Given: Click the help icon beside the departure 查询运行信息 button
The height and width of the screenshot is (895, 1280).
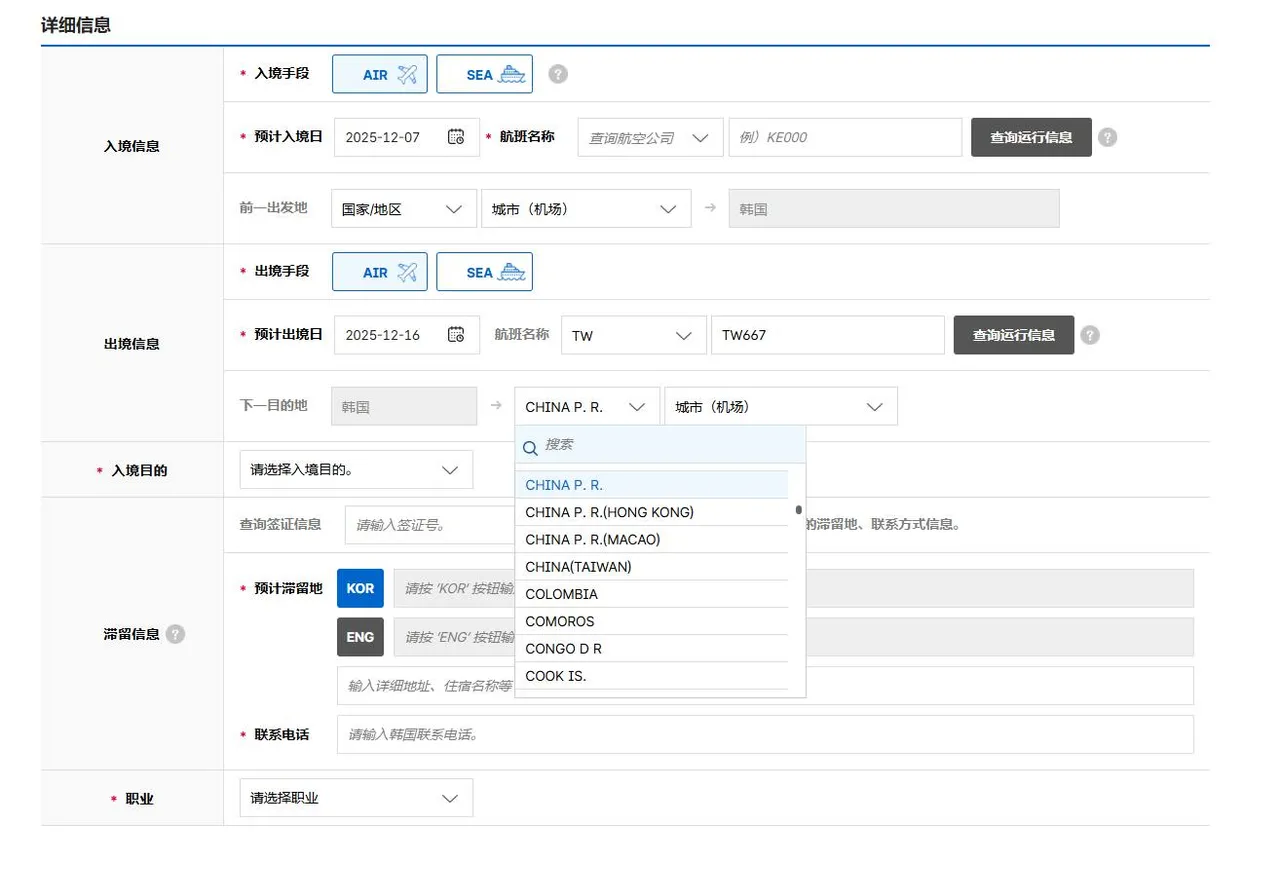Looking at the screenshot, I should click(x=1091, y=335).
